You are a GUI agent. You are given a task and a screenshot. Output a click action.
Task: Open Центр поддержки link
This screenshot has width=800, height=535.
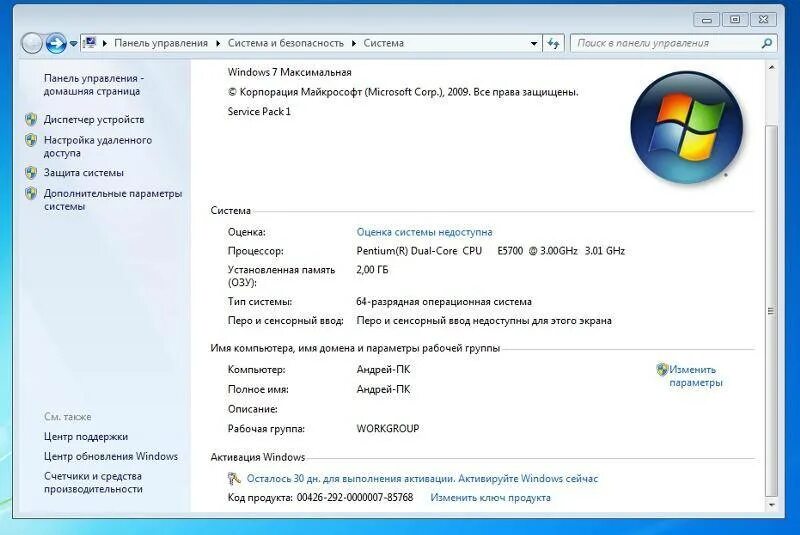[86, 437]
